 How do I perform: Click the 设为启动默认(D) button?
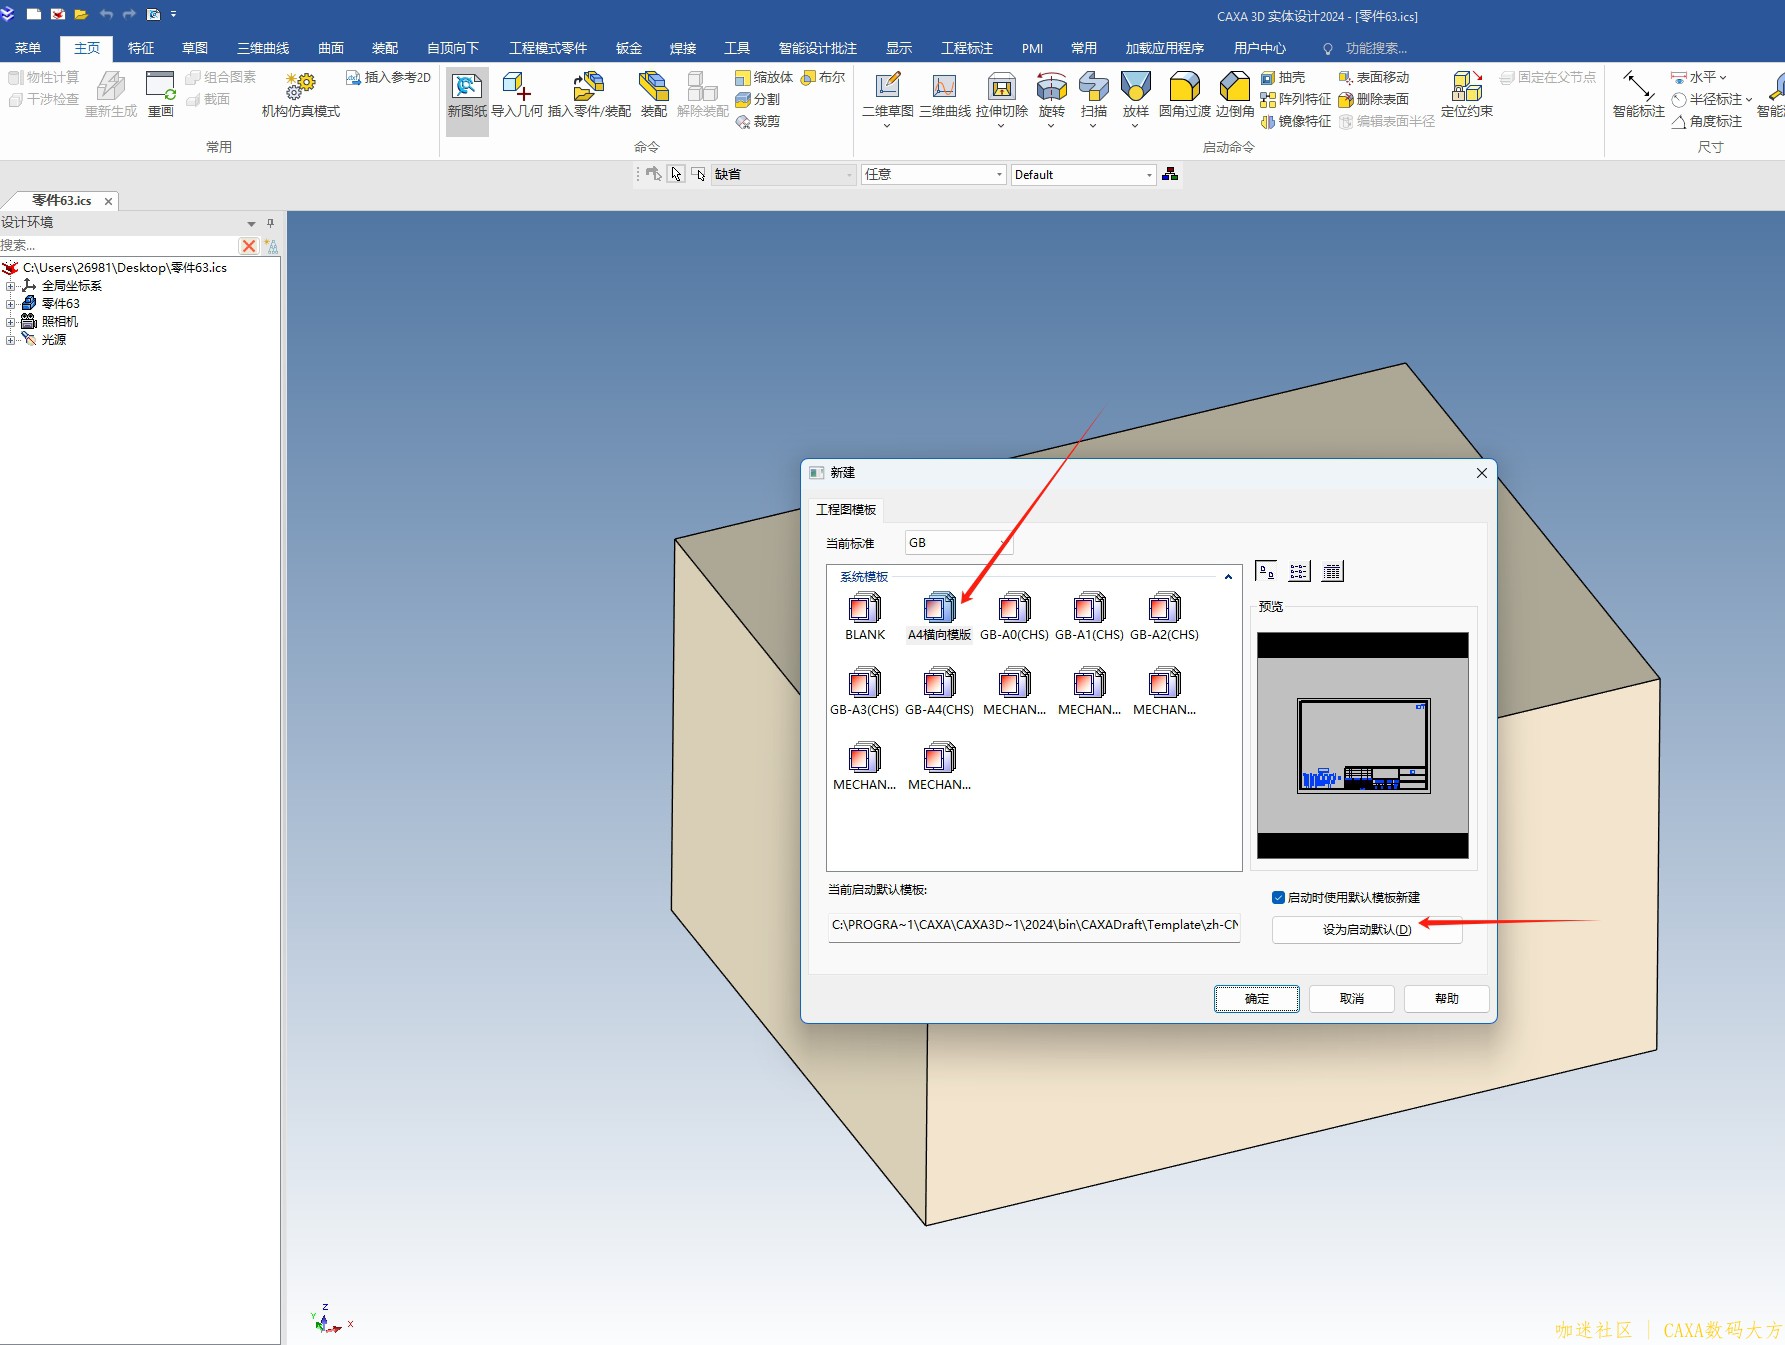click(1366, 930)
